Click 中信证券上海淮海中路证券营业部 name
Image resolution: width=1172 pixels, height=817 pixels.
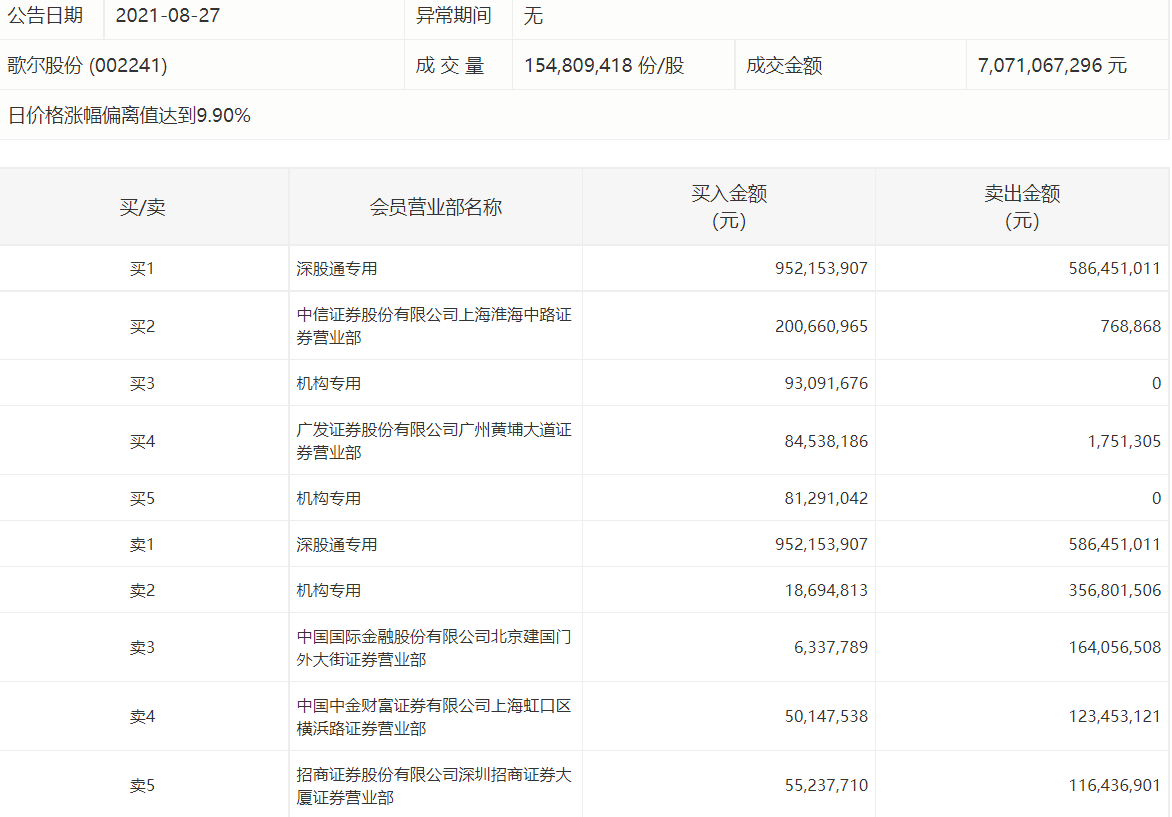click(434, 326)
